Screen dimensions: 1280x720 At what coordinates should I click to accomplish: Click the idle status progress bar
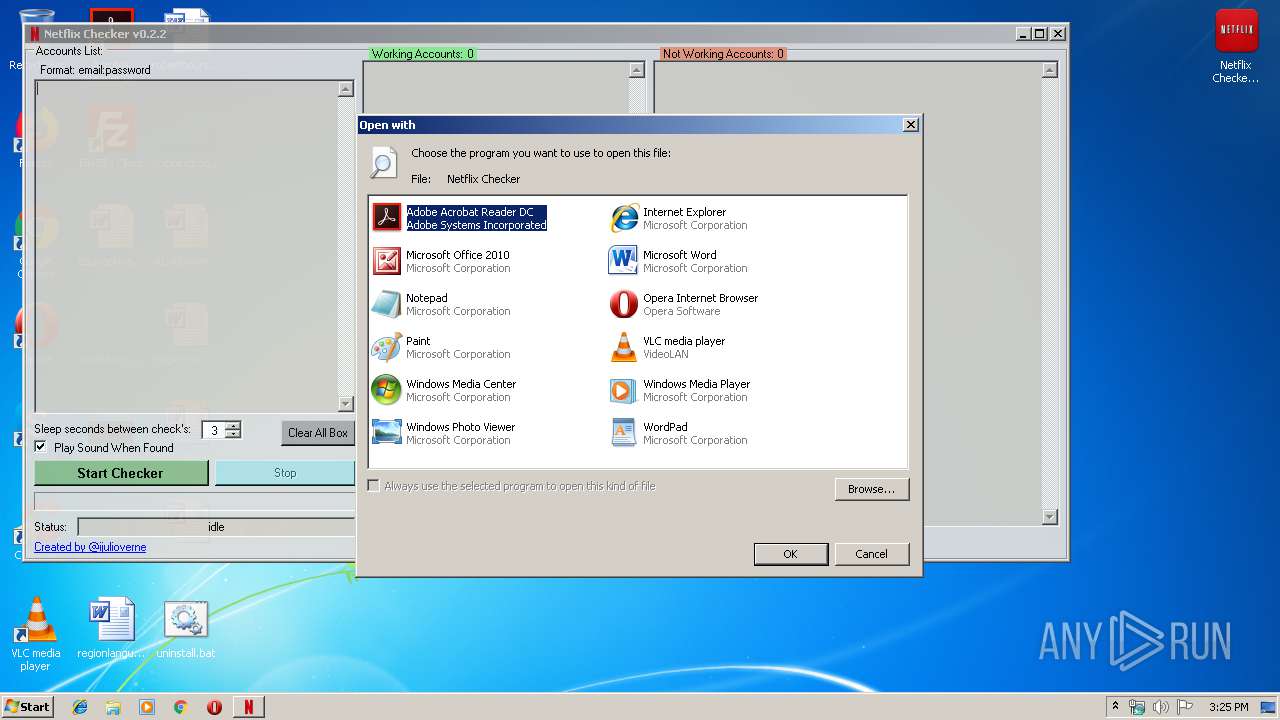click(x=216, y=527)
